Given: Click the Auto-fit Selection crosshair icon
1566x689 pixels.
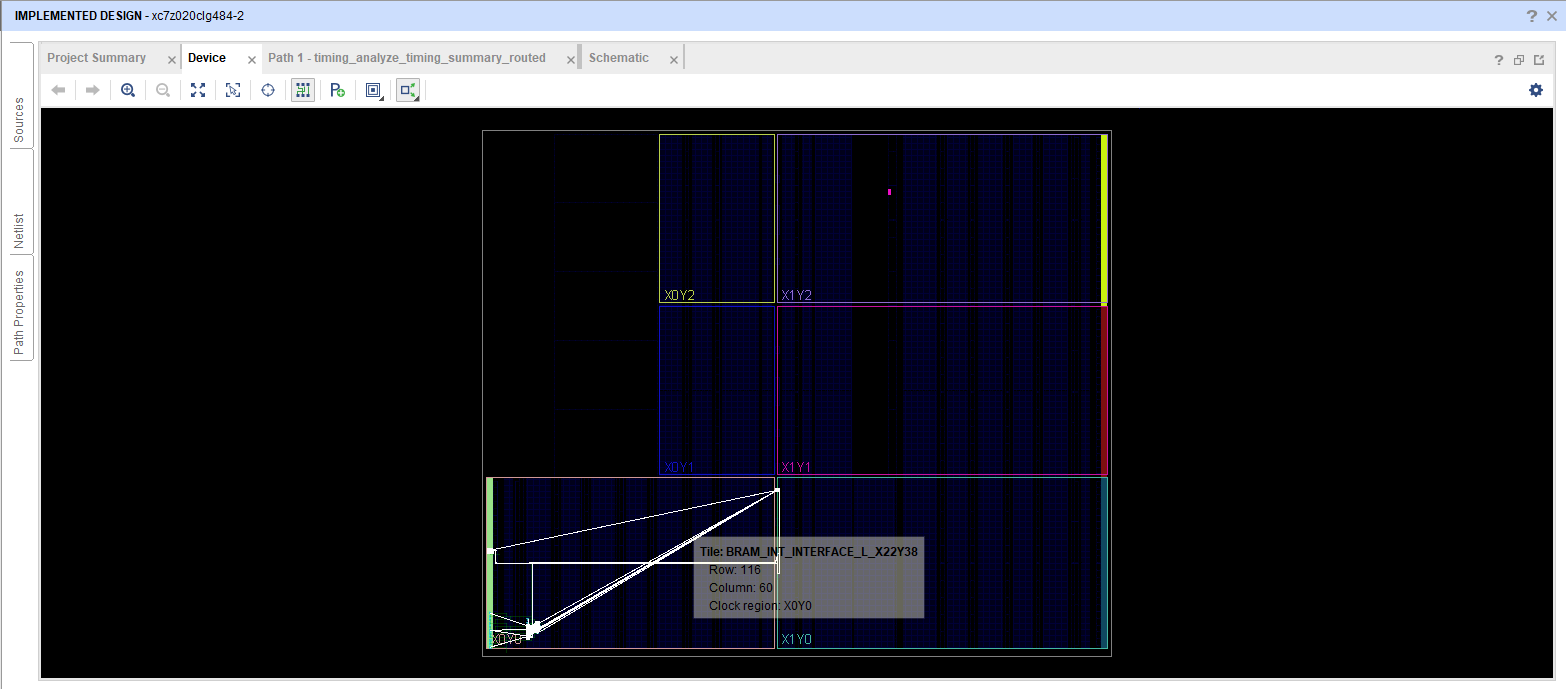Looking at the screenshot, I should tap(268, 90).
